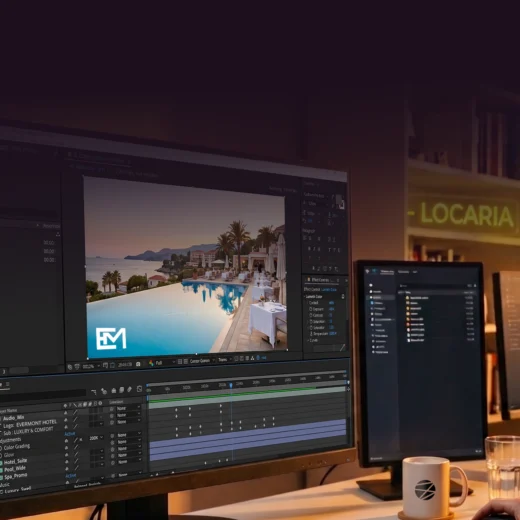Click the blue Active label above Color Grading
Viewport: 520px width, 520px height.
(x=70, y=434)
